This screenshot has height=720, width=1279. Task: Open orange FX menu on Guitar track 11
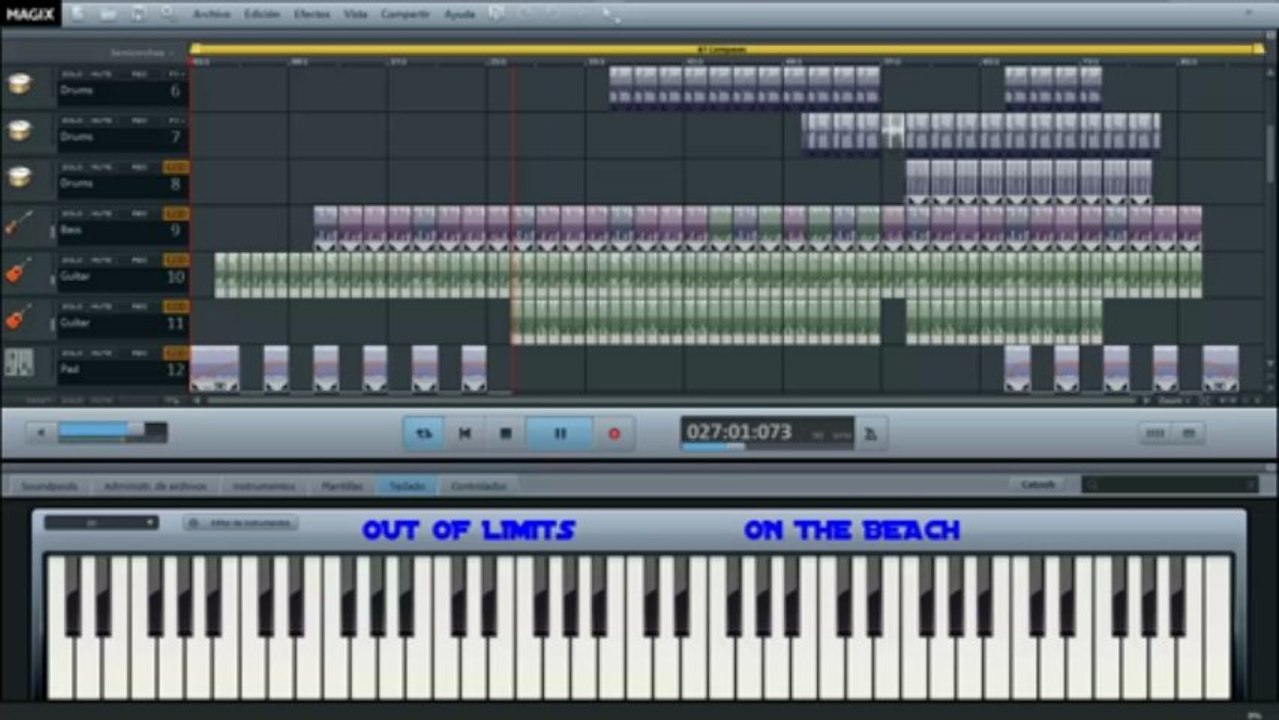(x=176, y=307)
